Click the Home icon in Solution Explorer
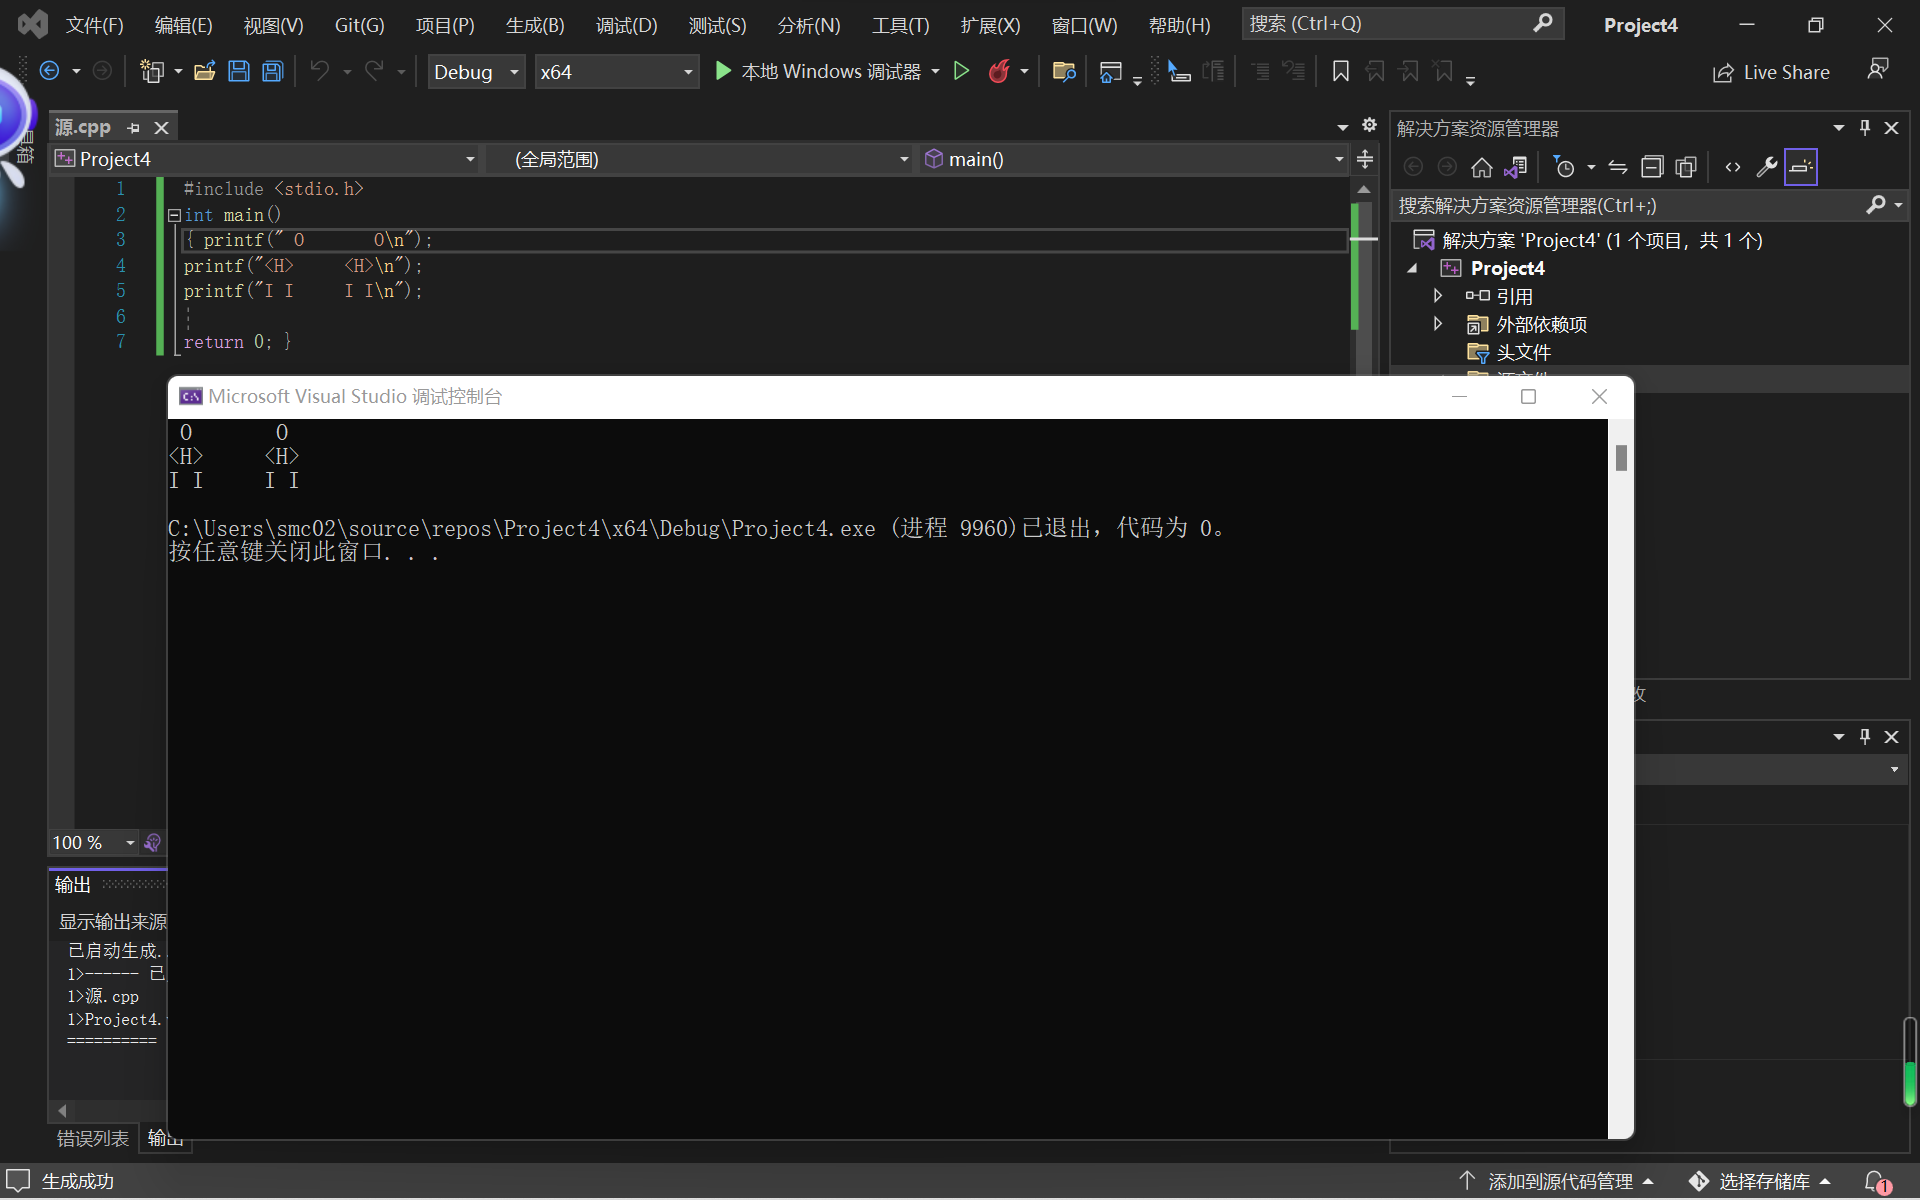1920x1200 pixels. click(1482, 167)
